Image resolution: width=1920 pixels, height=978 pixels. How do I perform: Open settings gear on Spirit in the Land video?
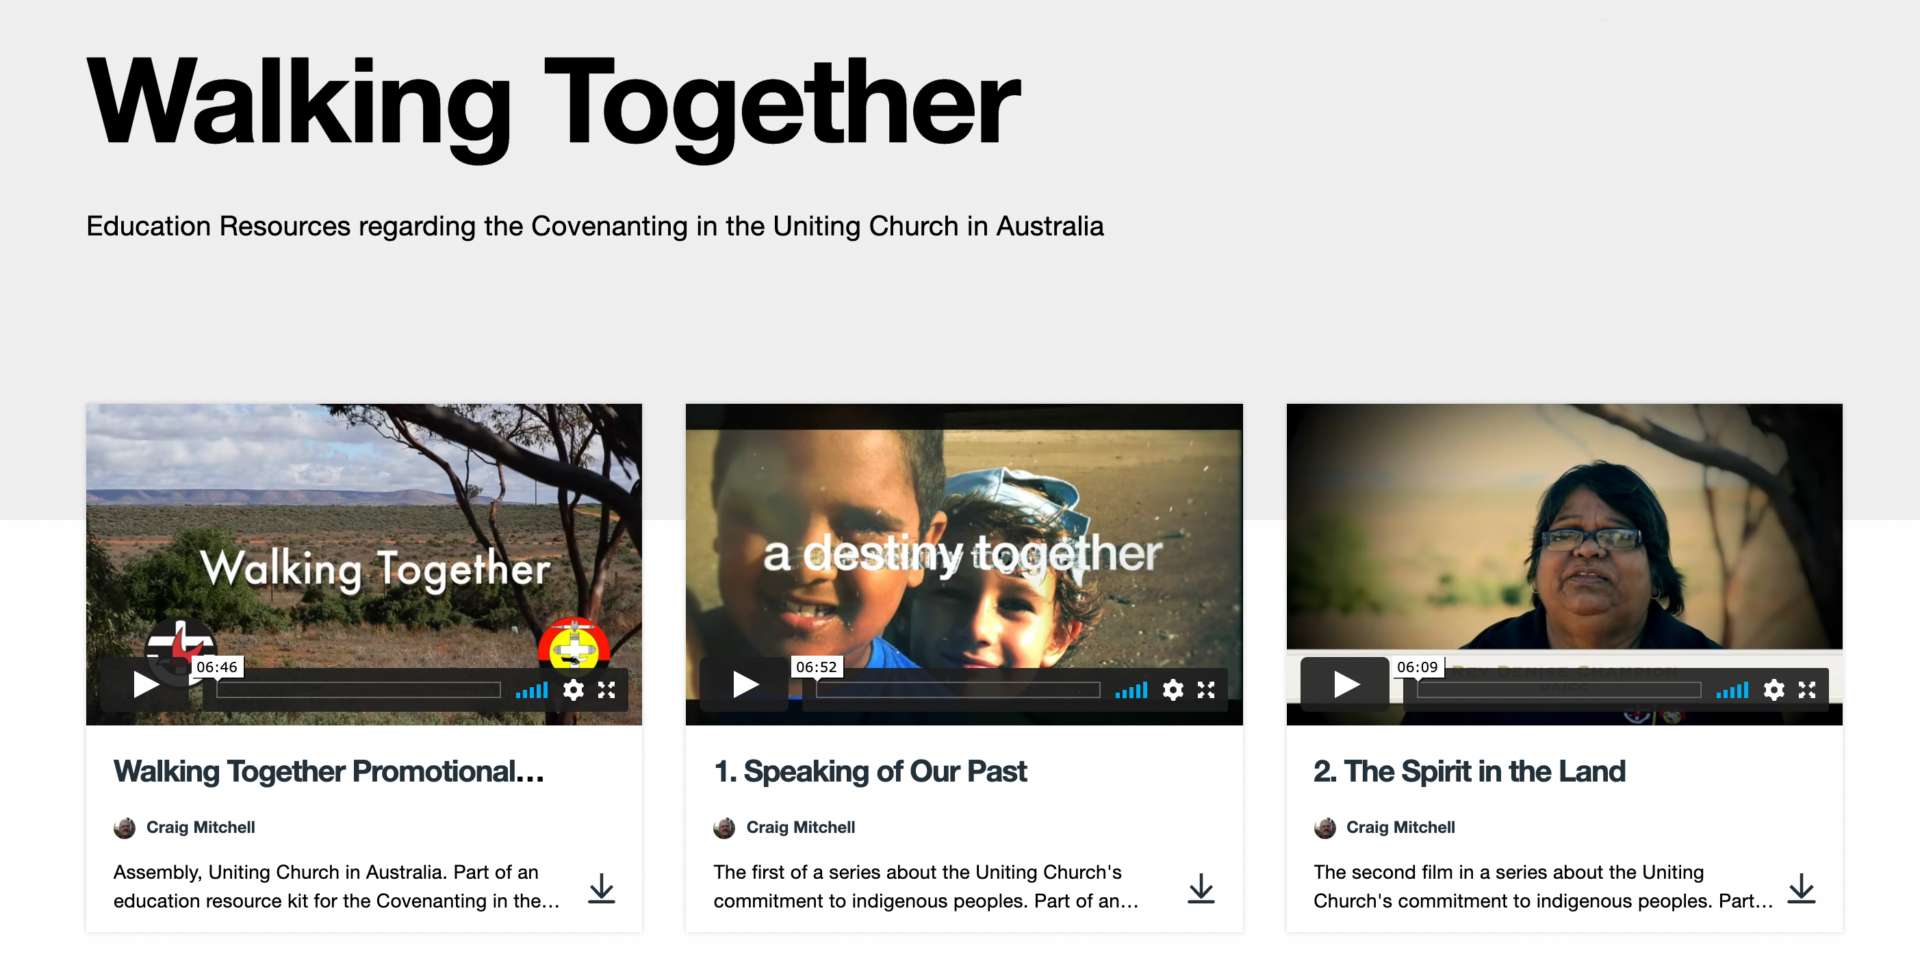pos(1774,690)
